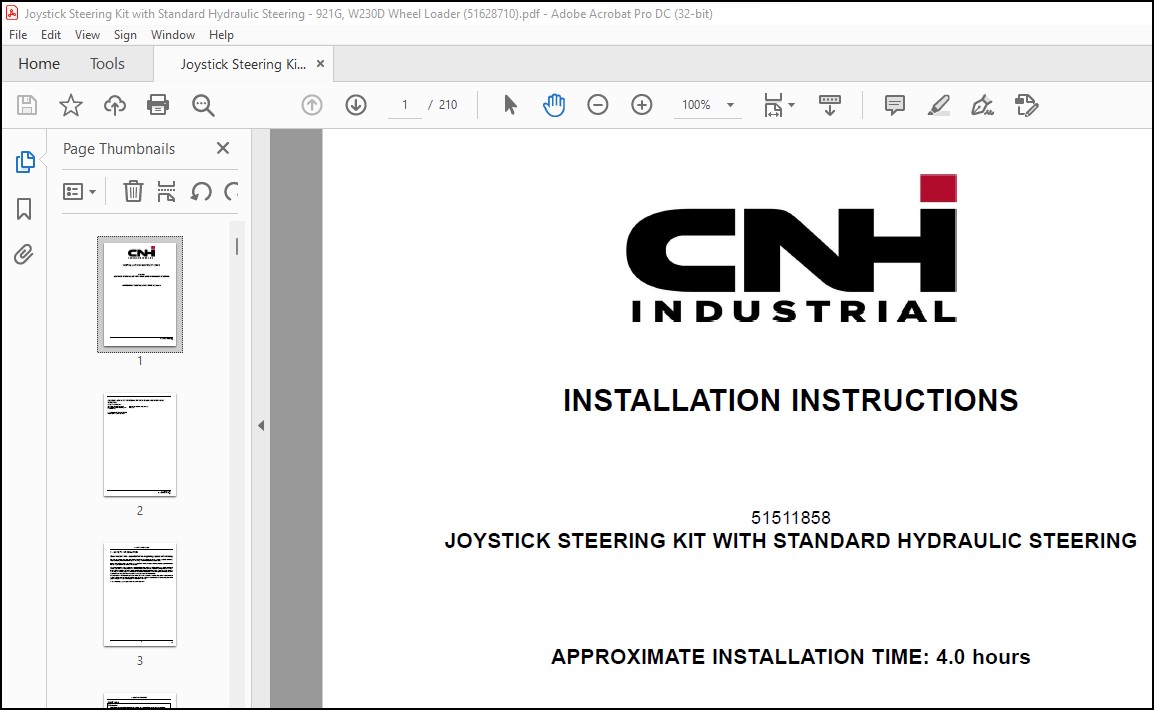The height and width of the screenshot is (710, 1154).
Task: Switch to the Home tab
Action: pos(39,64)
